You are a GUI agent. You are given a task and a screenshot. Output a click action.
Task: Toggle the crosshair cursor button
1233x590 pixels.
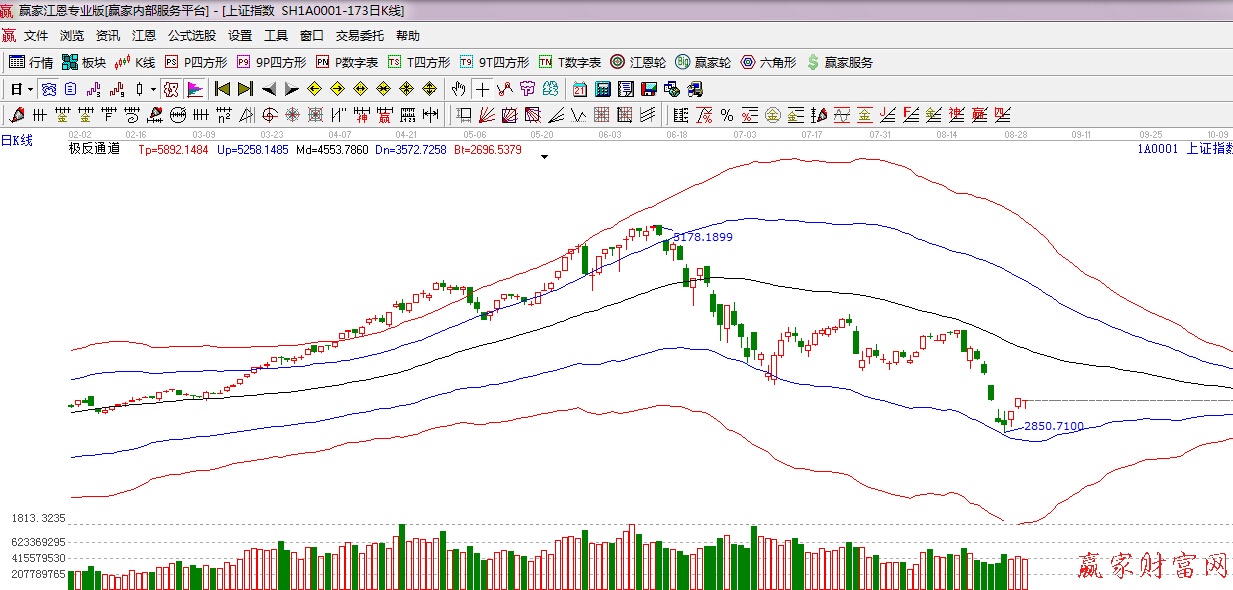click(x=483, y=89)
